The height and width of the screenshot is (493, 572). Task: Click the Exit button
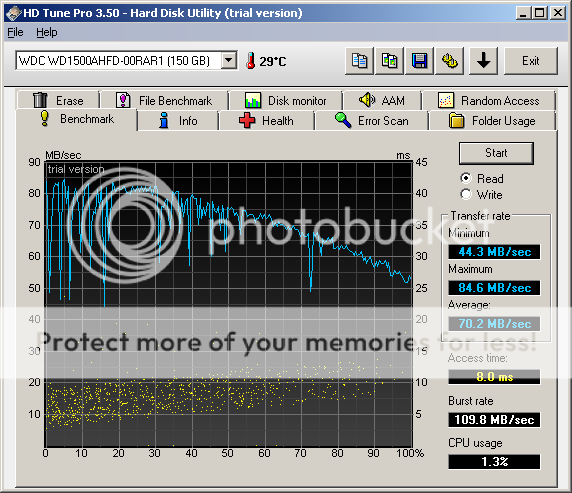[531, 61]
